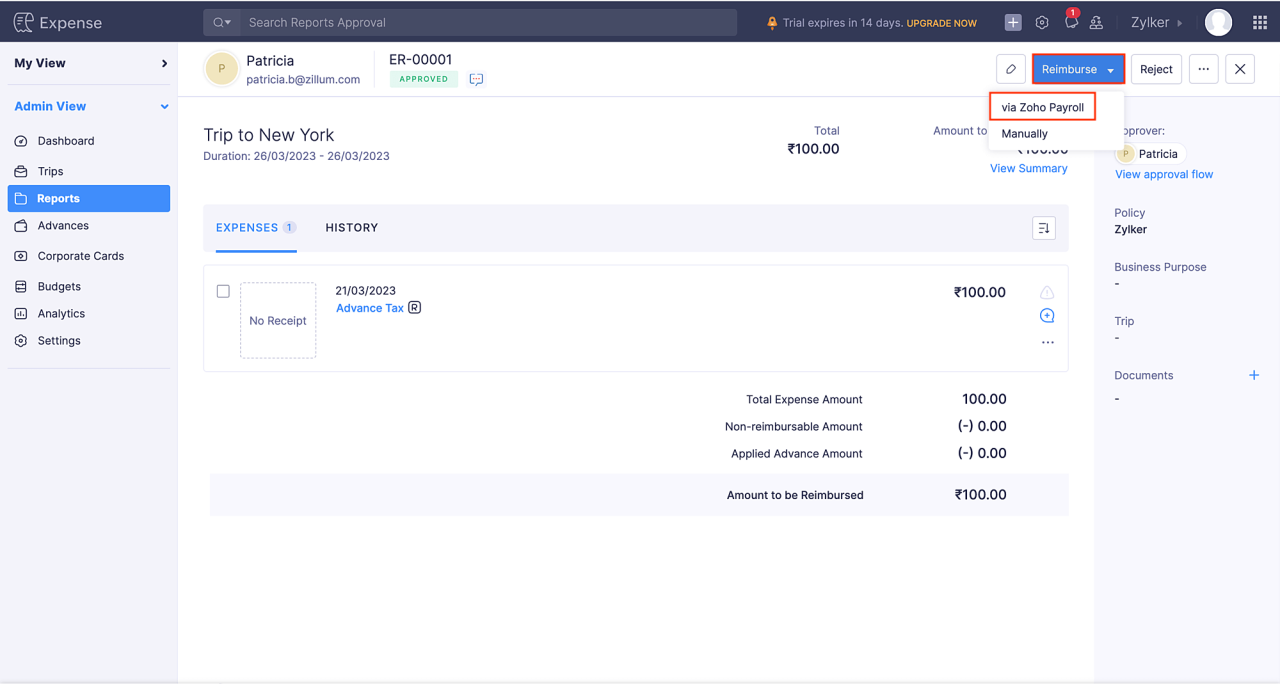
Task: Open the View Summary link
Action: point(1028,168)
